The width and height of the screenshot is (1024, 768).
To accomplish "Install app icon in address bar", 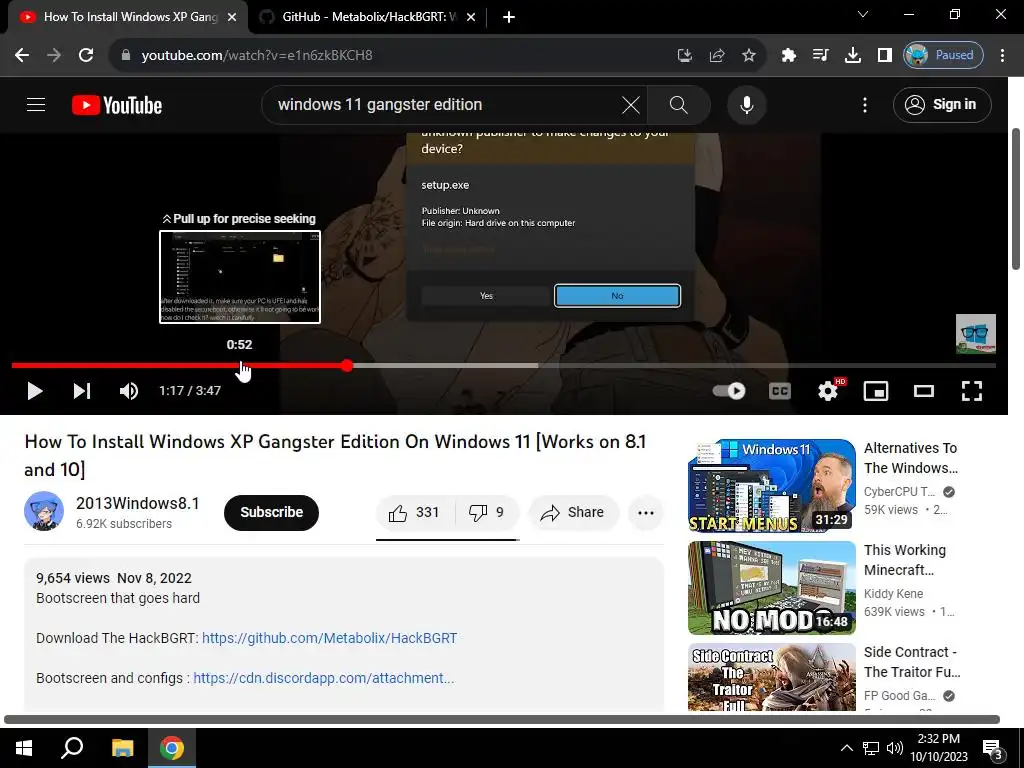I will (684, 55).
